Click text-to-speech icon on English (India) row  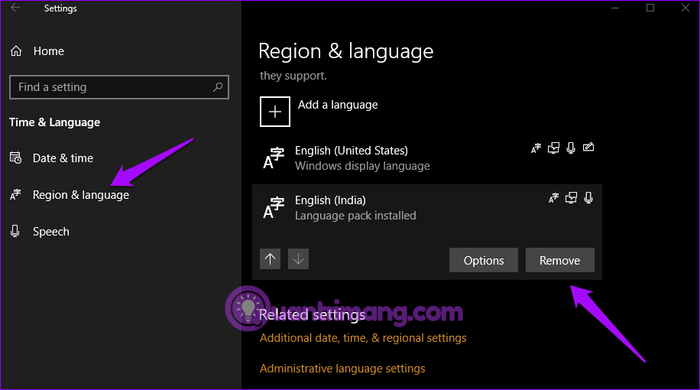pos(571,198)
